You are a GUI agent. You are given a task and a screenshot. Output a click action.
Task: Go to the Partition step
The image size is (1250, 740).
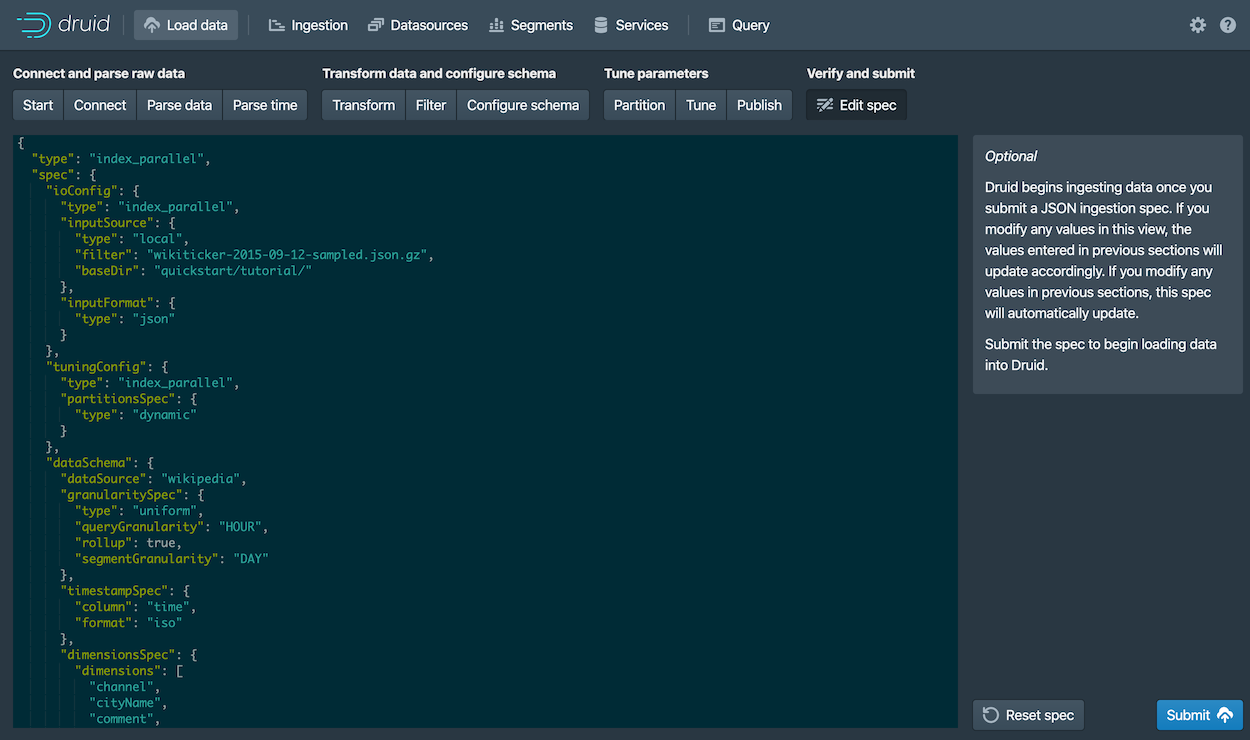(x=639, y=104)
